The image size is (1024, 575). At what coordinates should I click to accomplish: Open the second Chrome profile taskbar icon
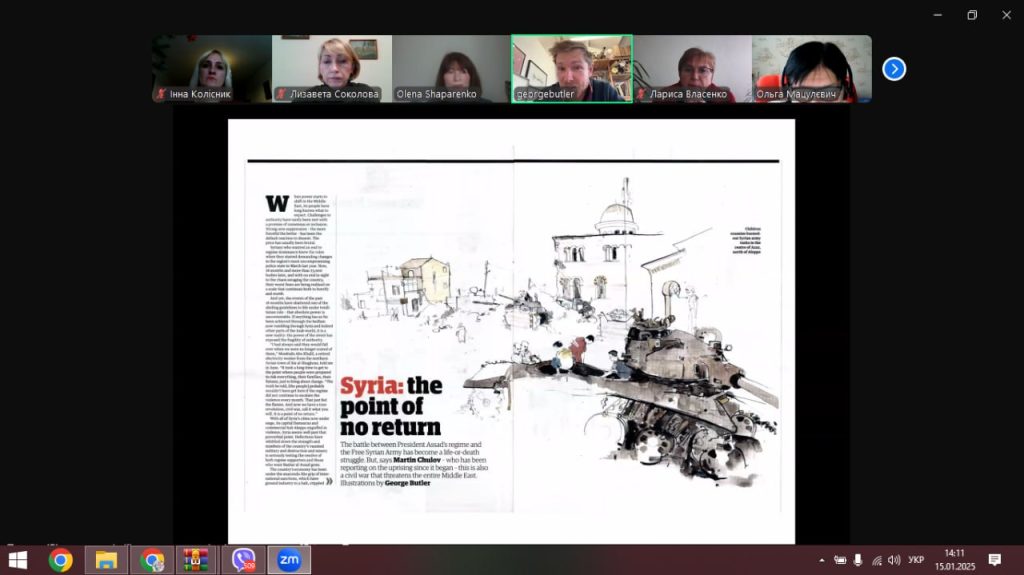(152, 560)
